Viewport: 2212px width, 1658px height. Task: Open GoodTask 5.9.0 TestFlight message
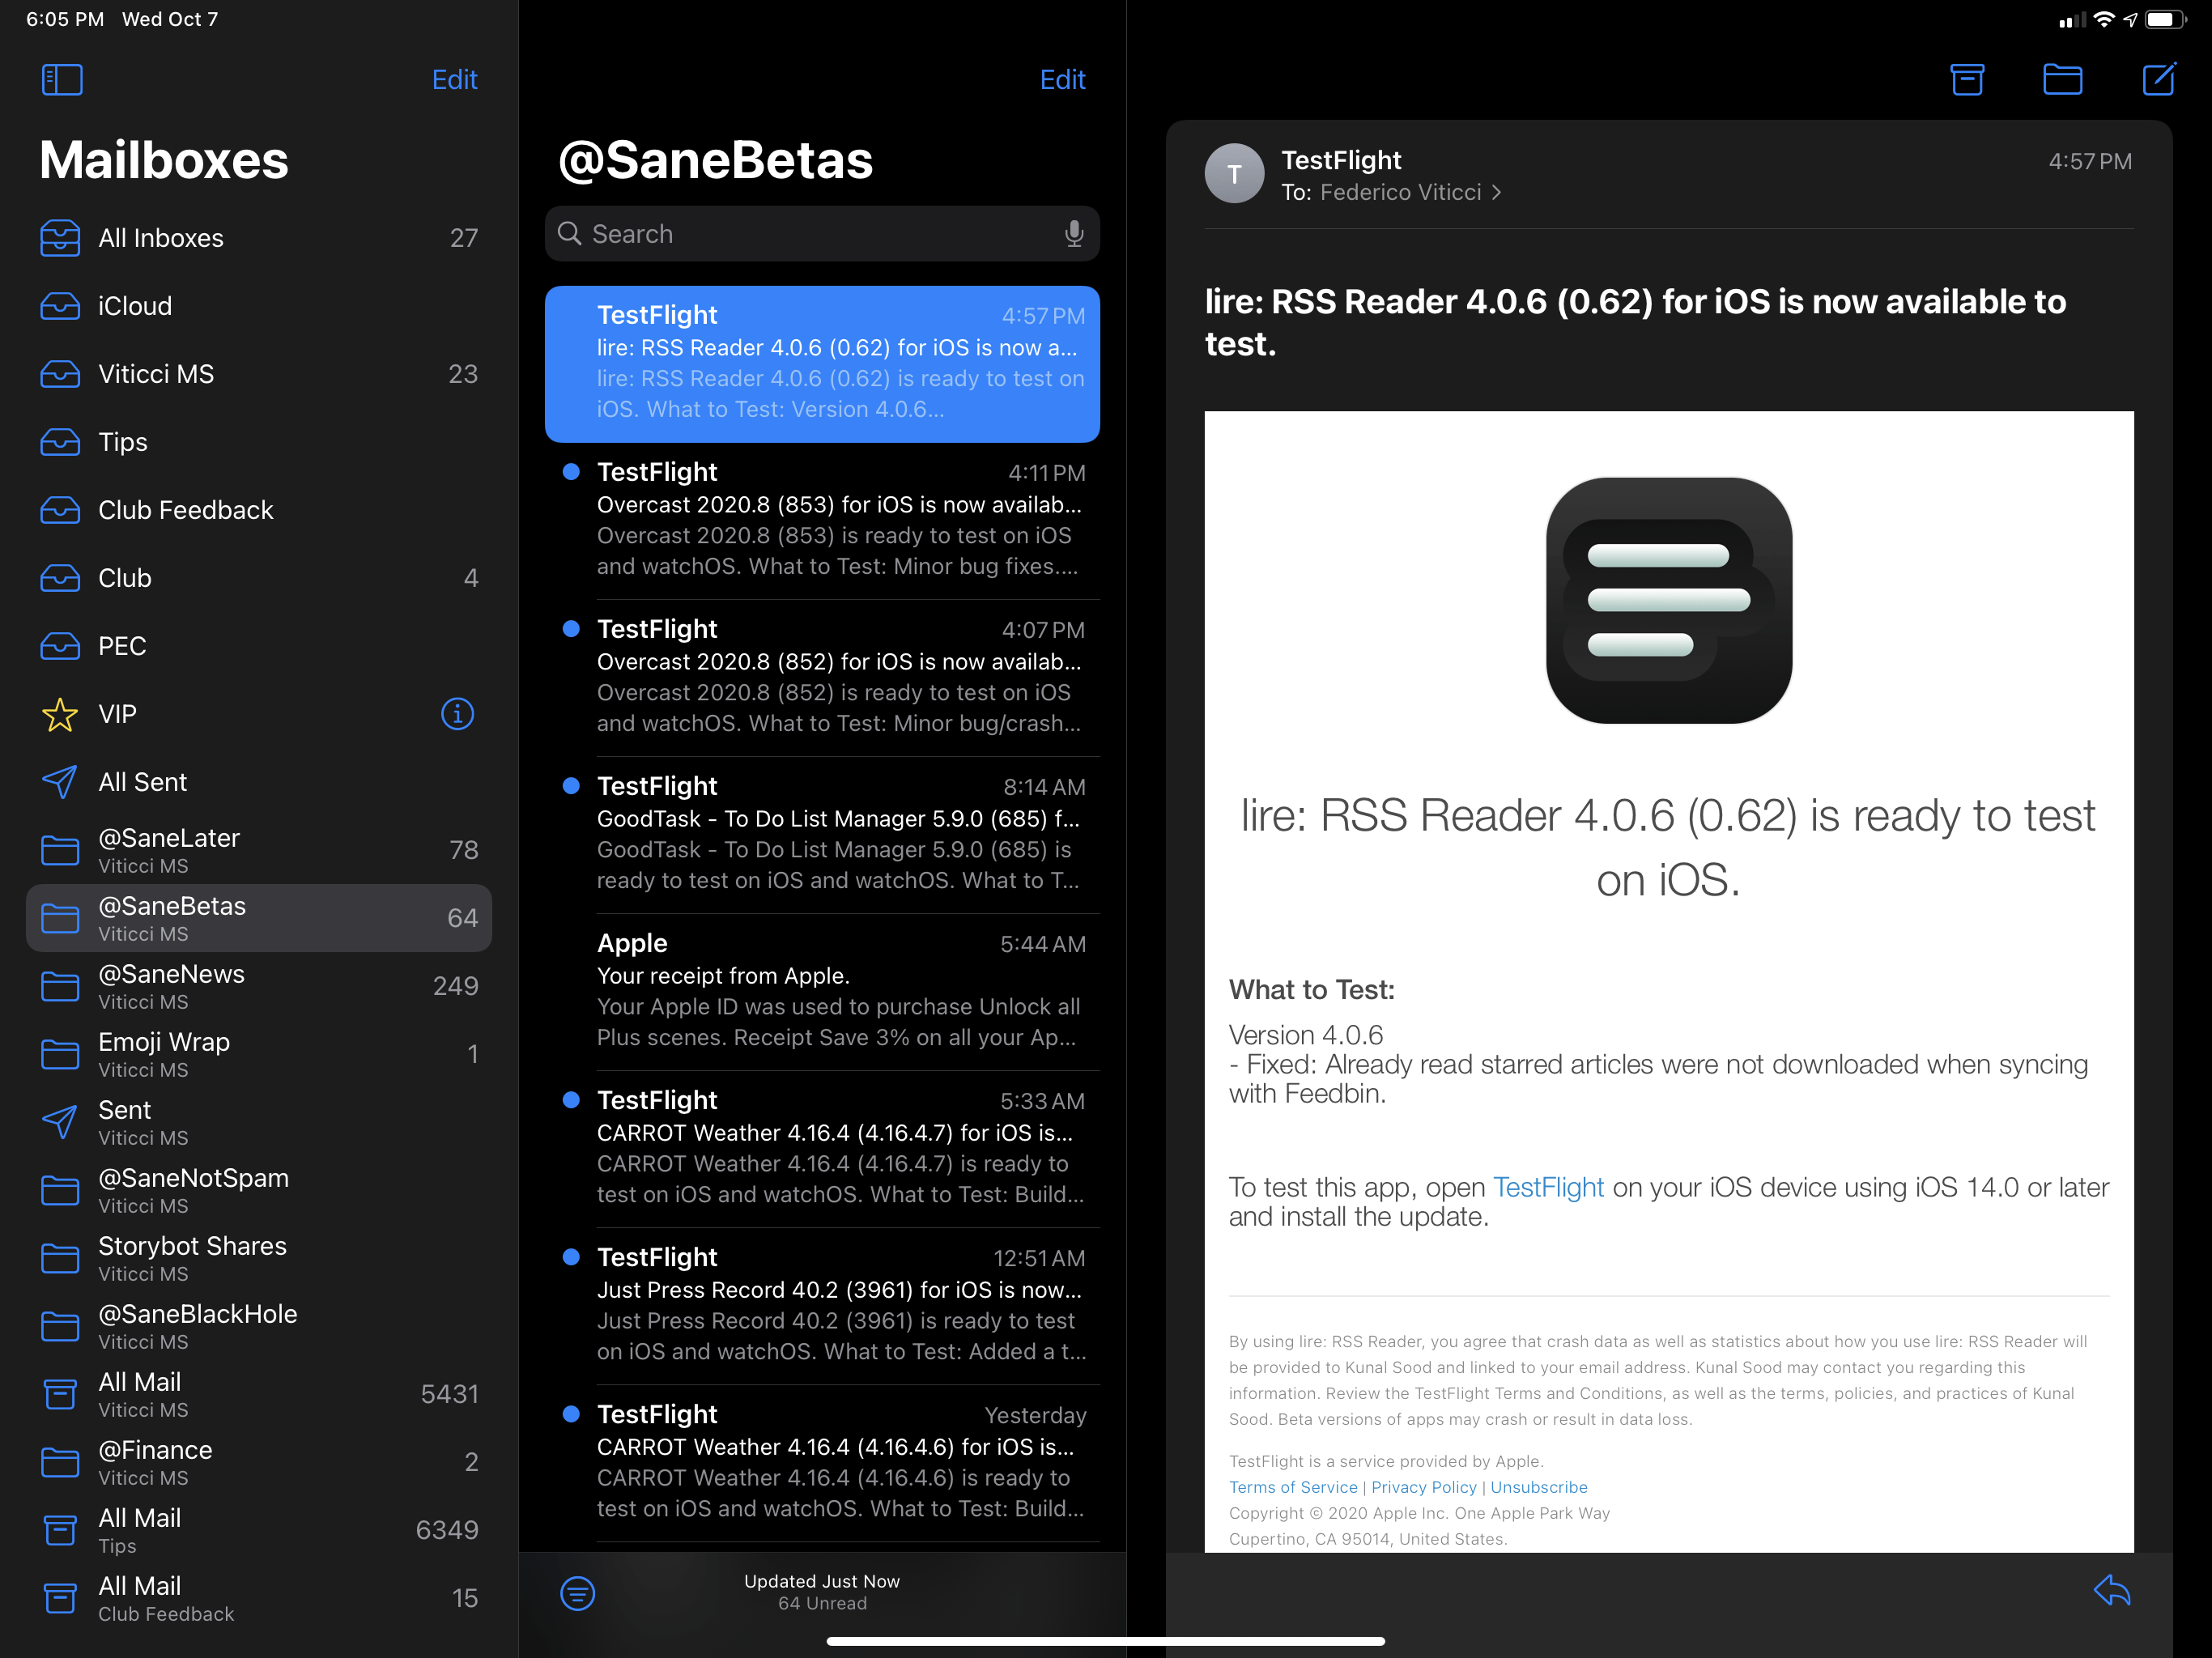822,835
